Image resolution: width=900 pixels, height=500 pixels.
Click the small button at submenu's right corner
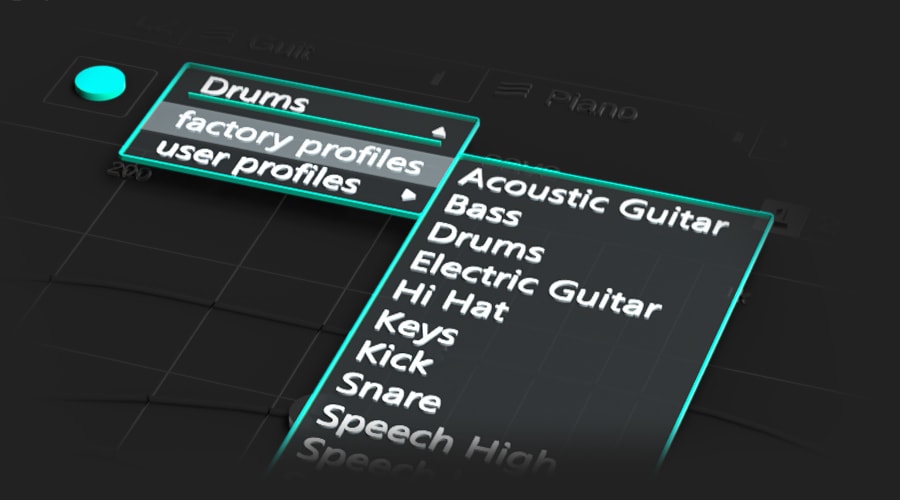[x=784, y=215]
